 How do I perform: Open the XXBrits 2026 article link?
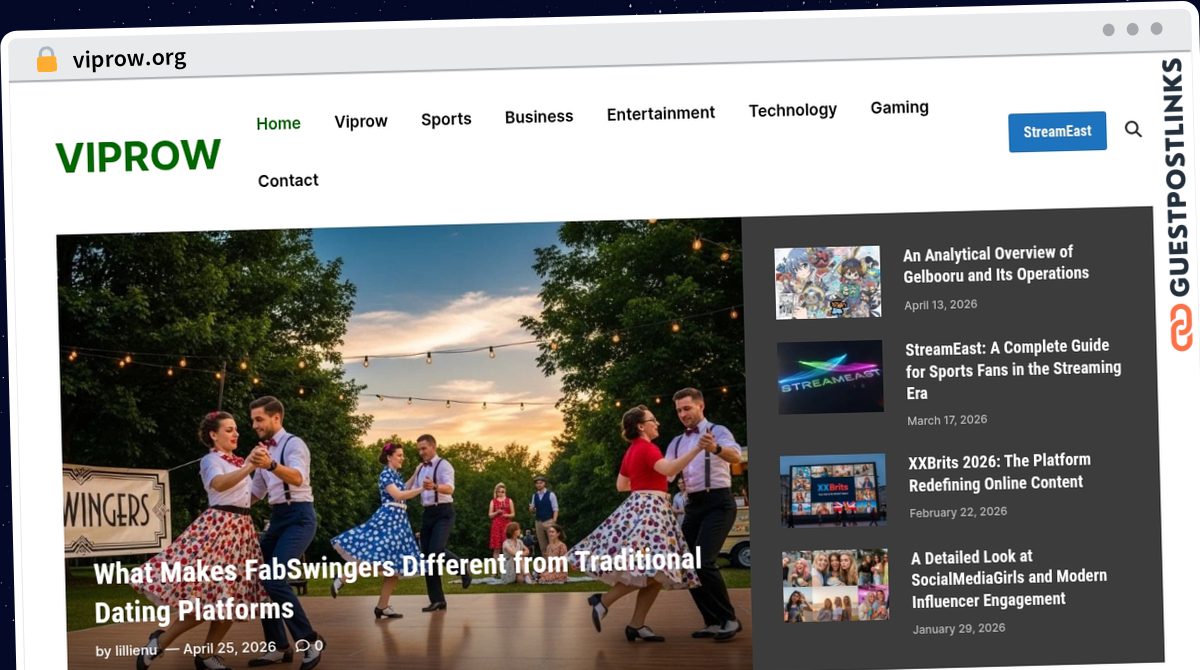tap(999, 471)
